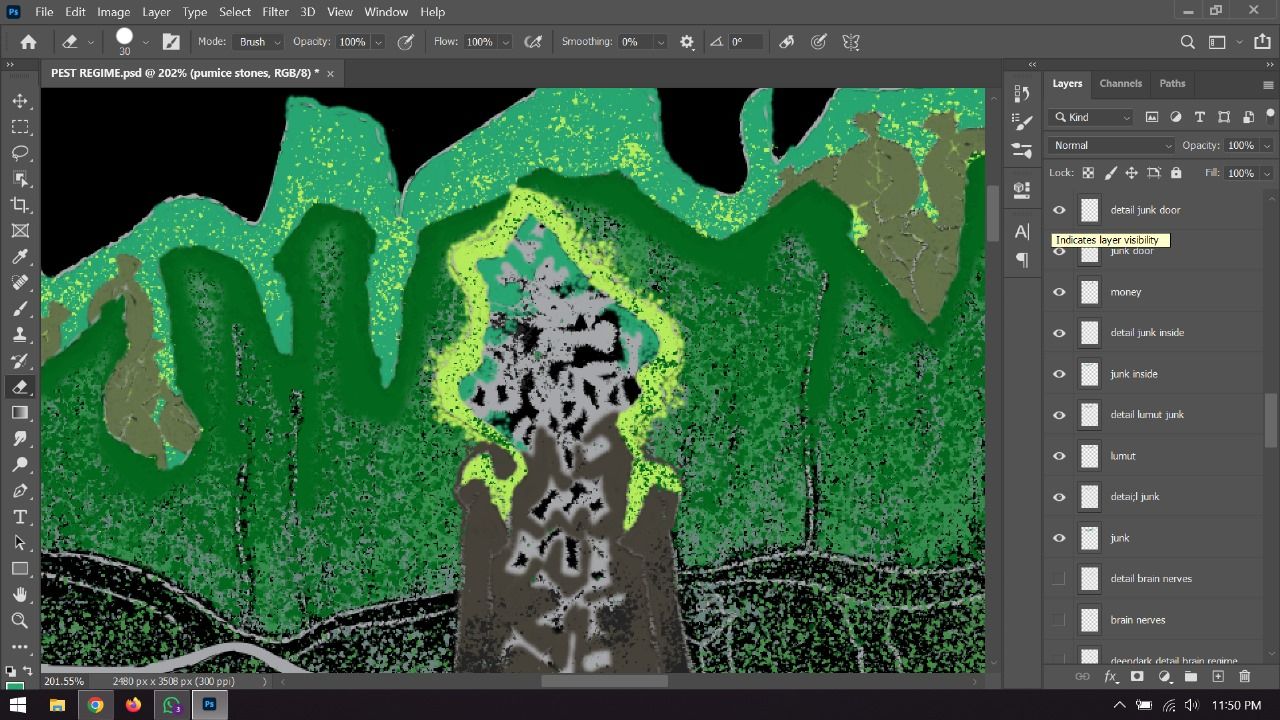Hide the money layer
Image resolution: width=1280 pixels, height=720 pixels.
pyautogui.click(x=1059, y=292)
